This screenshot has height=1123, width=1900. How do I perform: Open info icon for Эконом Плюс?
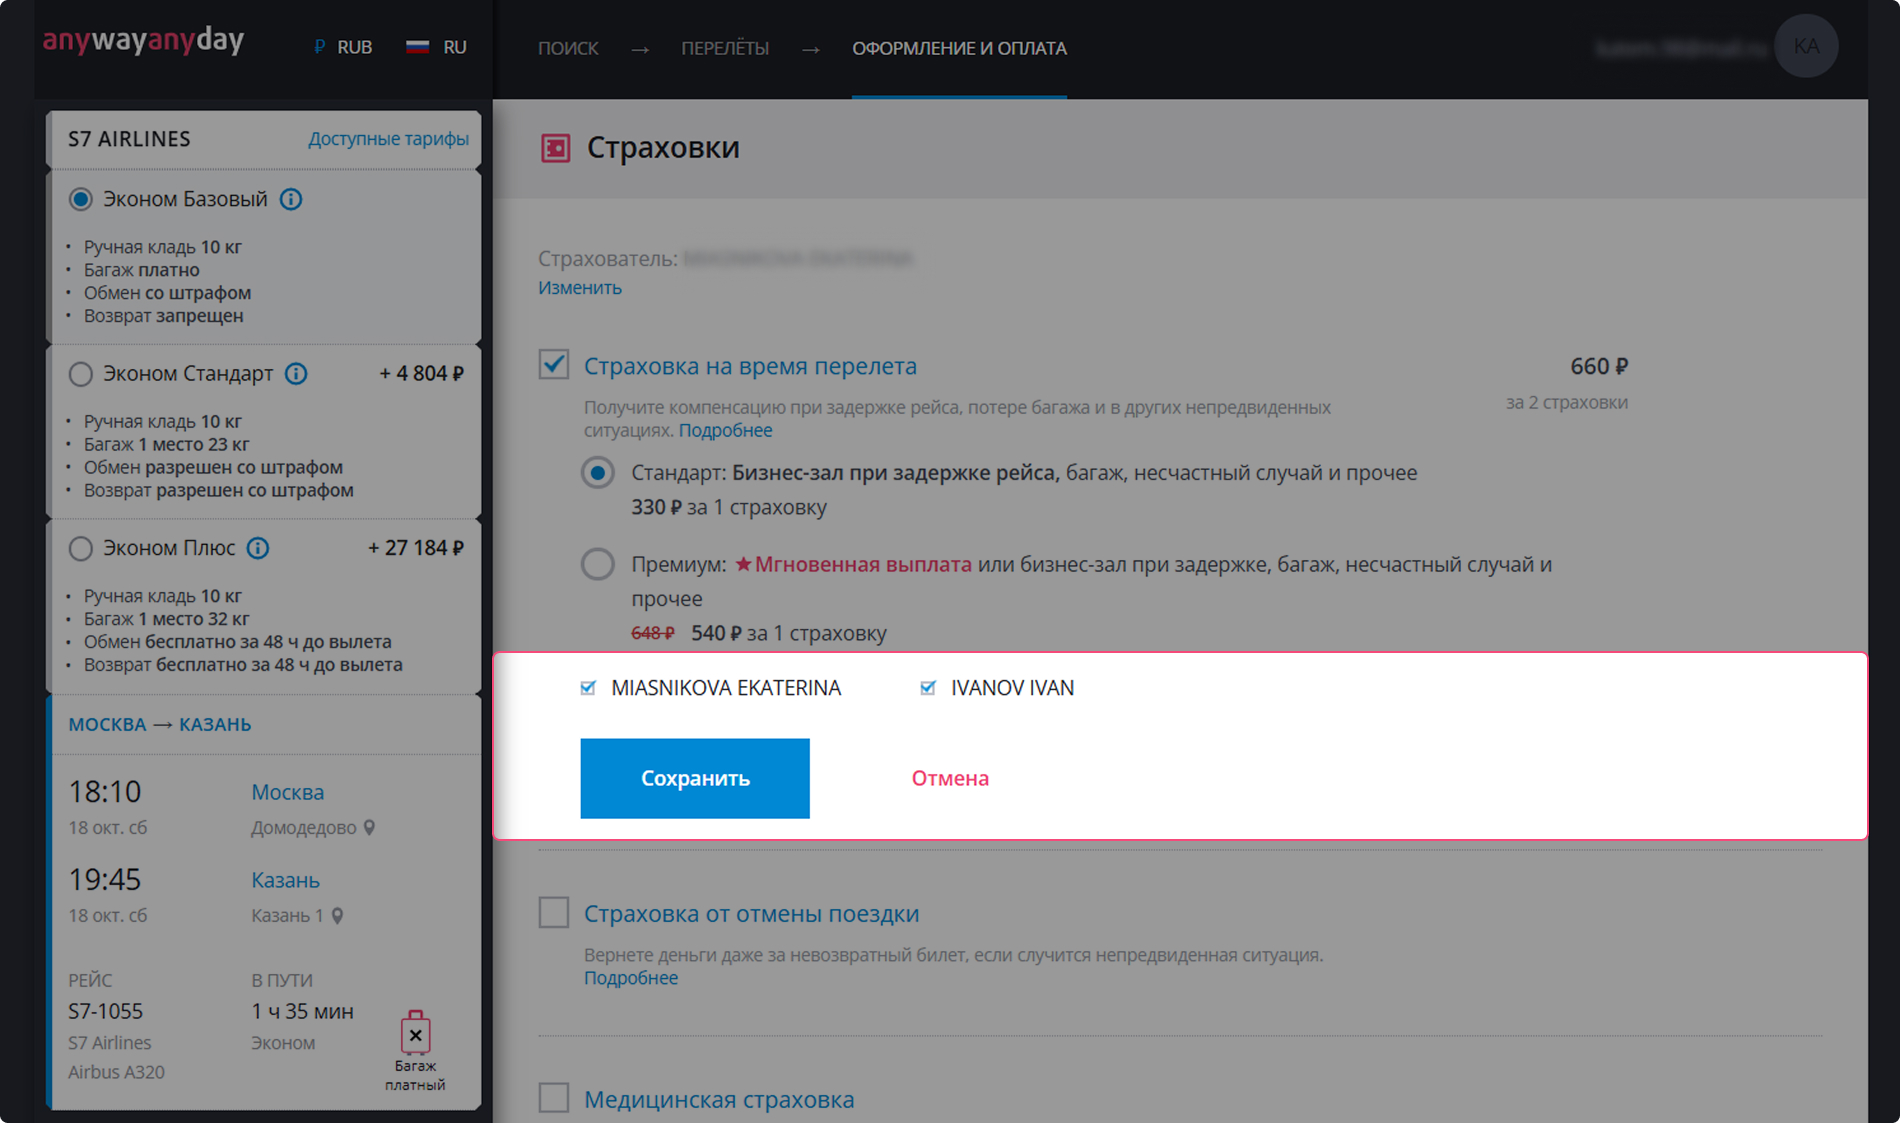pyautogui.click(x=258, y=548)
